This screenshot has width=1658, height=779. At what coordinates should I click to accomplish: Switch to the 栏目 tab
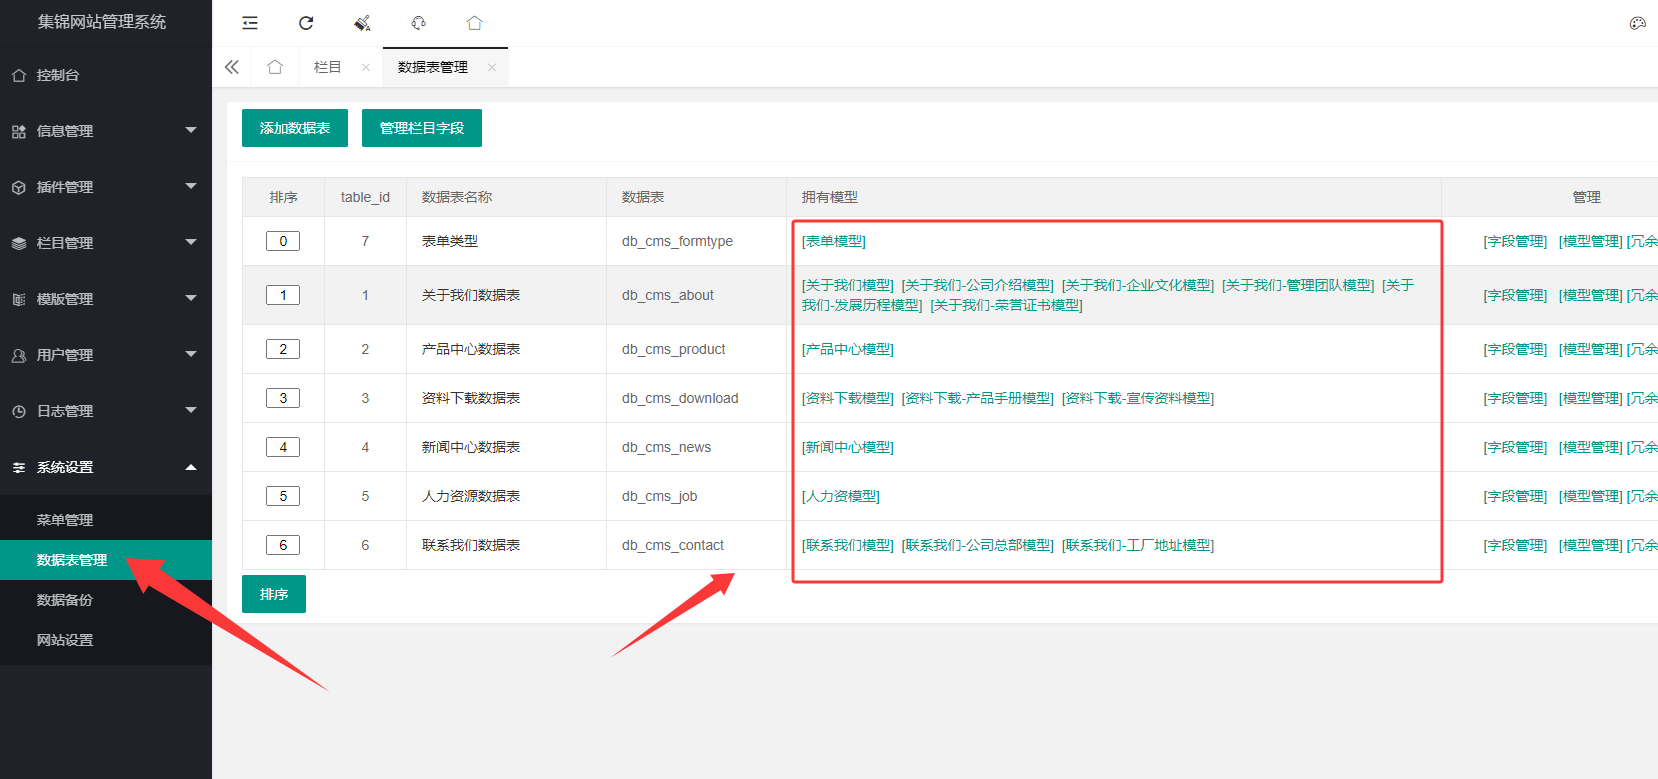327,67
